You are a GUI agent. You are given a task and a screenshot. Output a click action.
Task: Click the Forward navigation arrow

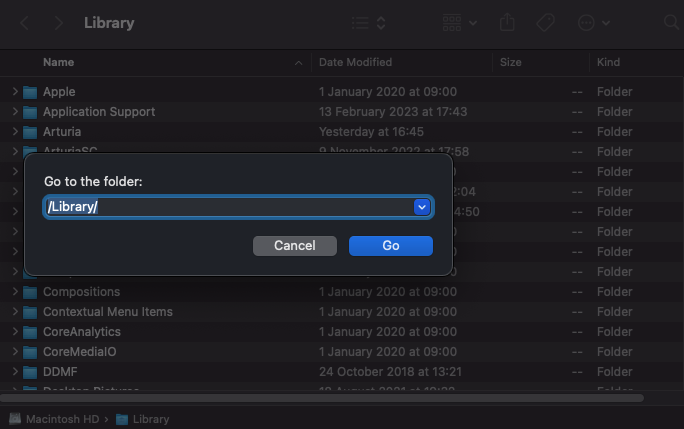tap(59, 22)
